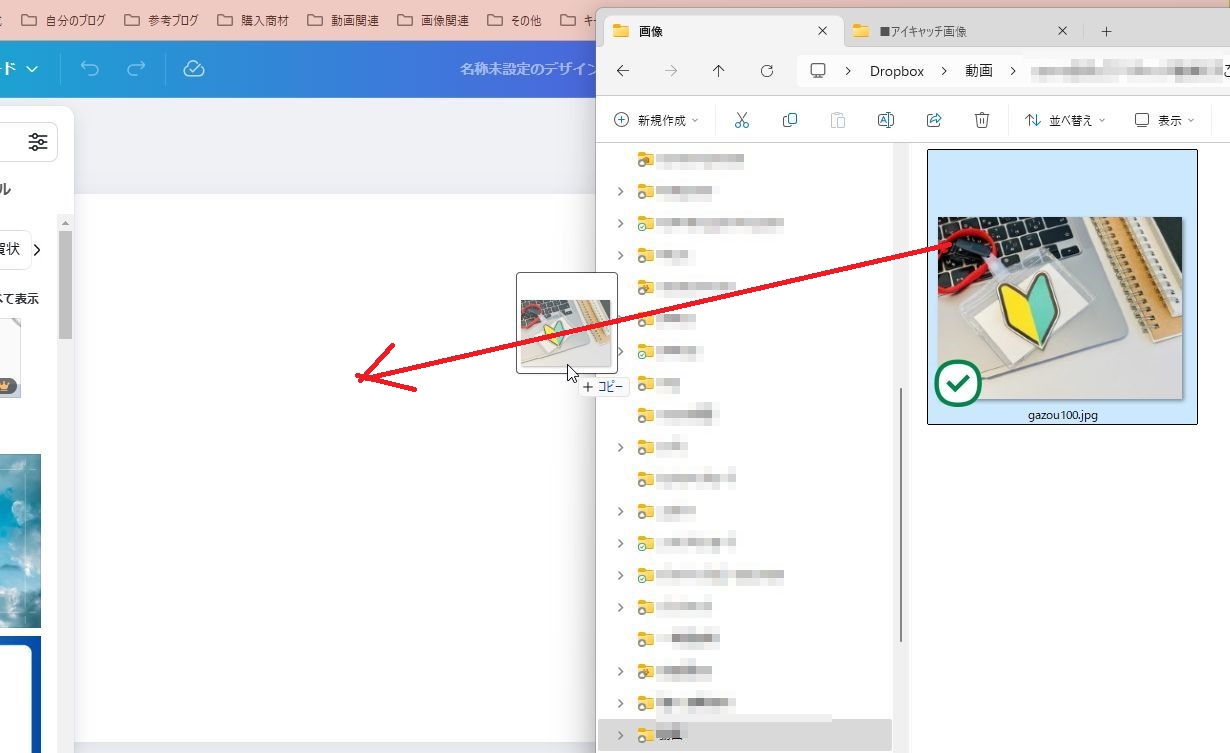Click the Rename icon in Explorer toolbar
Viewport: 1230px width, 753px height.
point(885,120)
